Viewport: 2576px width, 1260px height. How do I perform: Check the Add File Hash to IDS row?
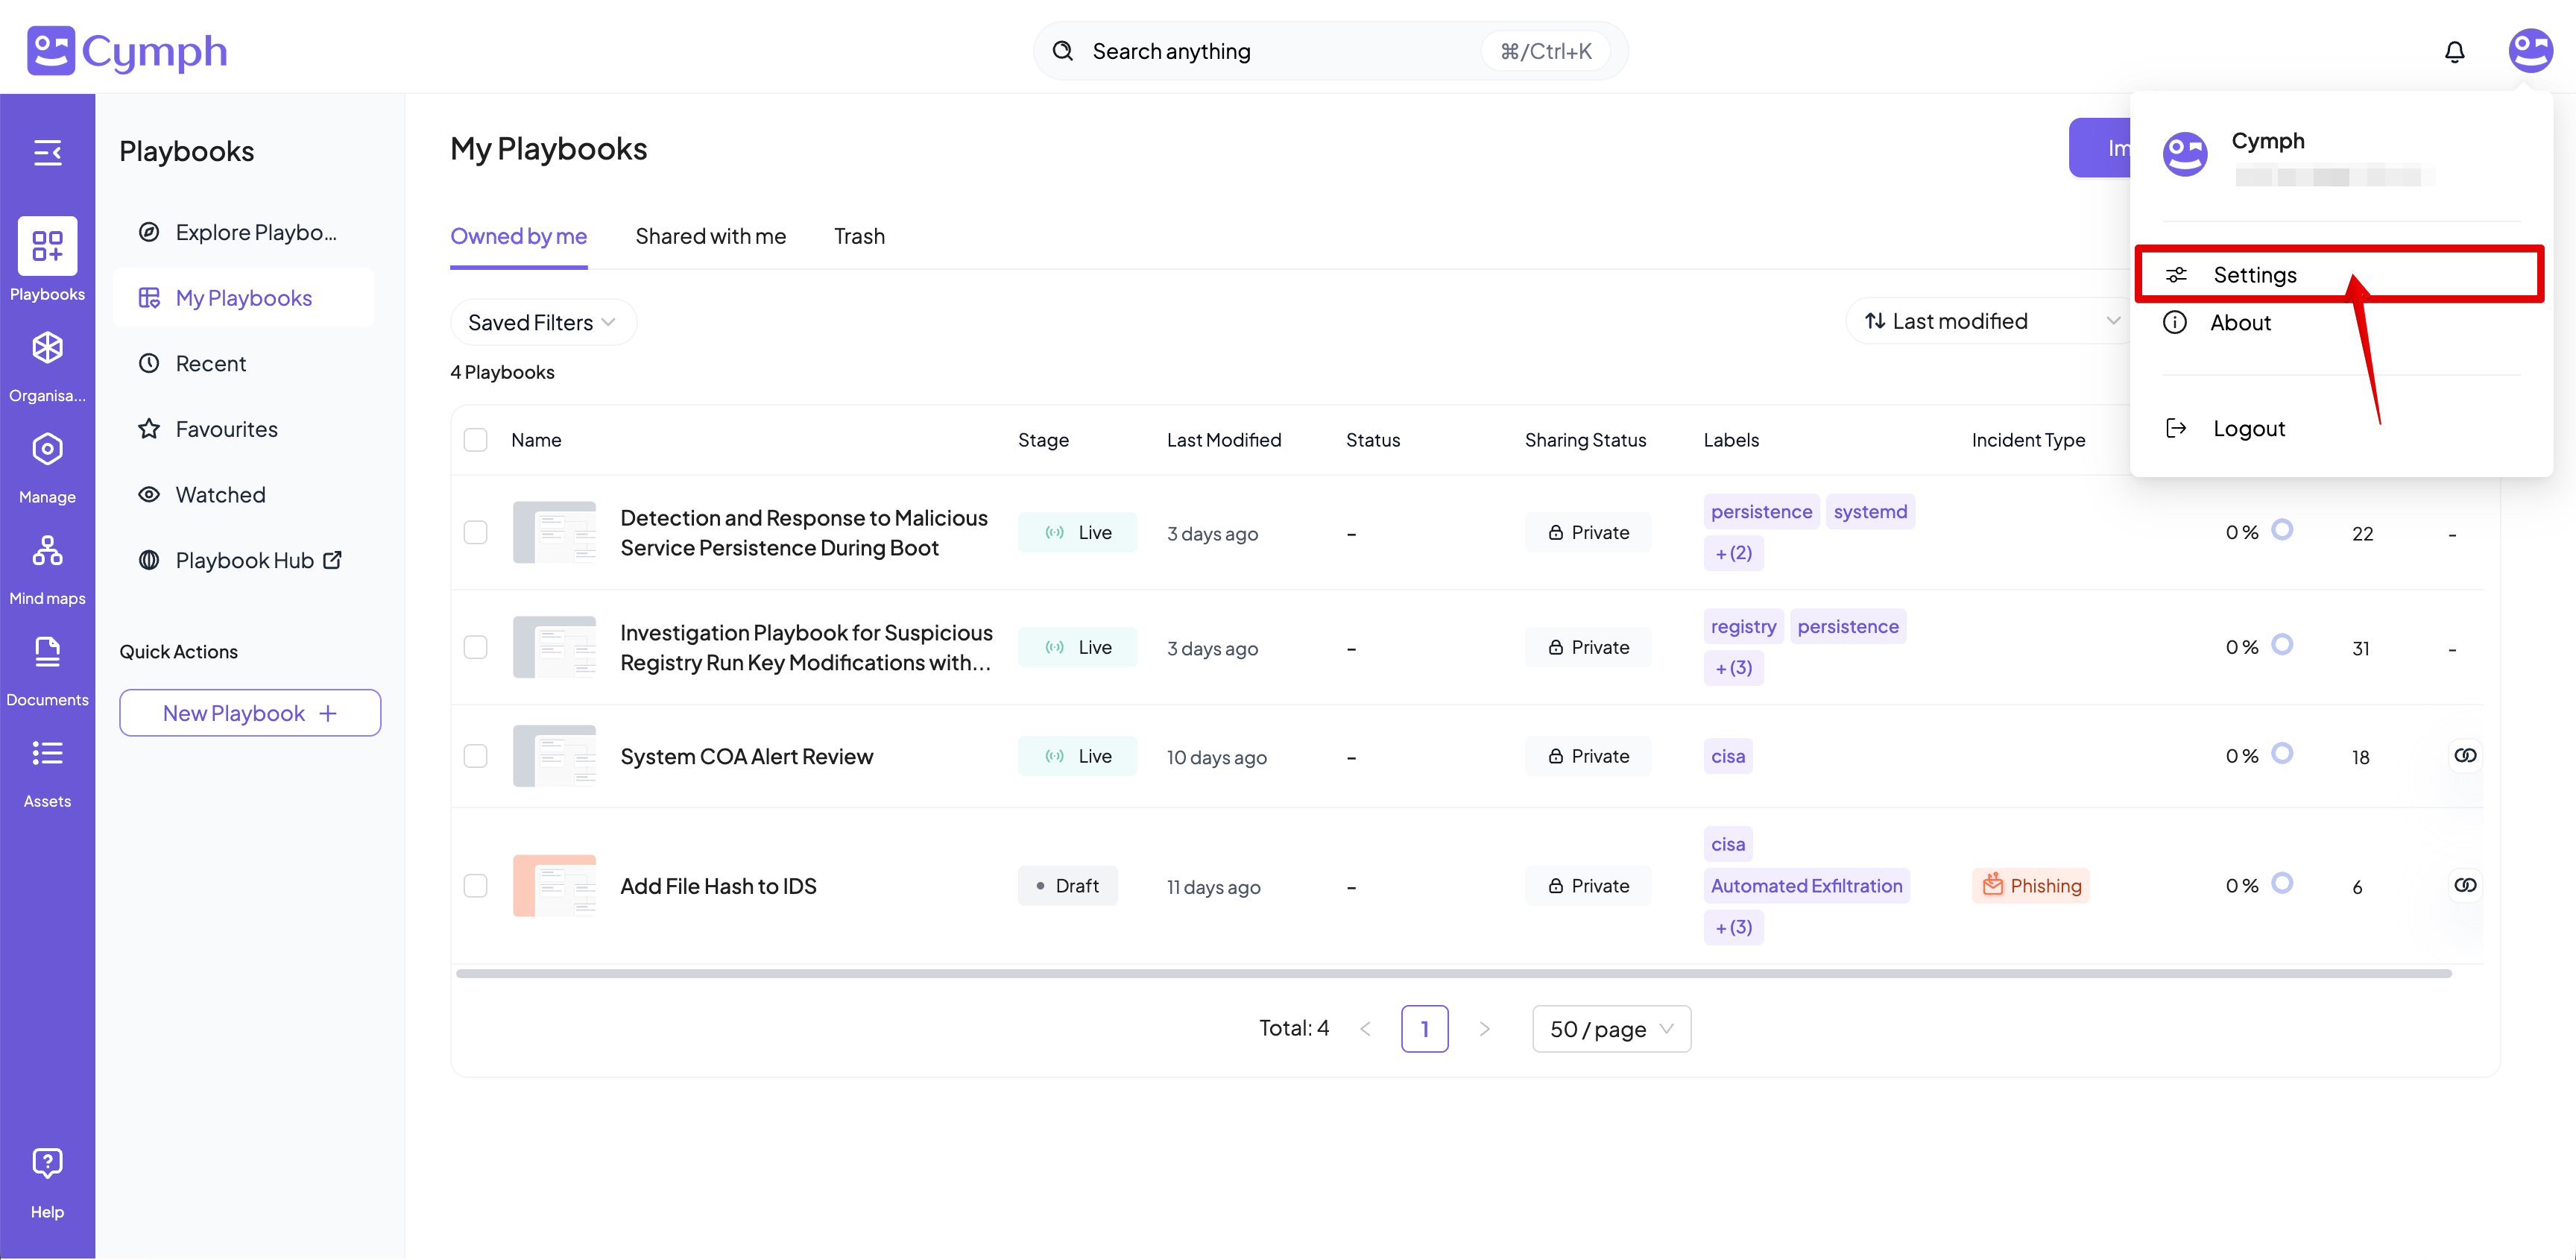pyautogui.click(x=476, y=886)
